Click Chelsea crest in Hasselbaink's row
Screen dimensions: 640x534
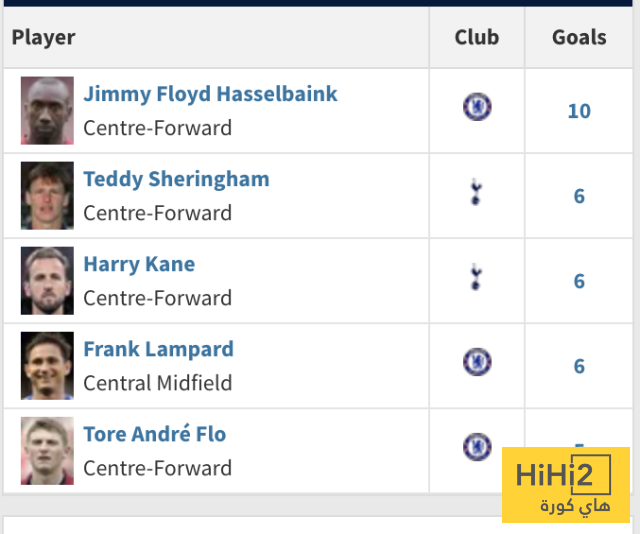pyautogui.click(x=477, y=106)
